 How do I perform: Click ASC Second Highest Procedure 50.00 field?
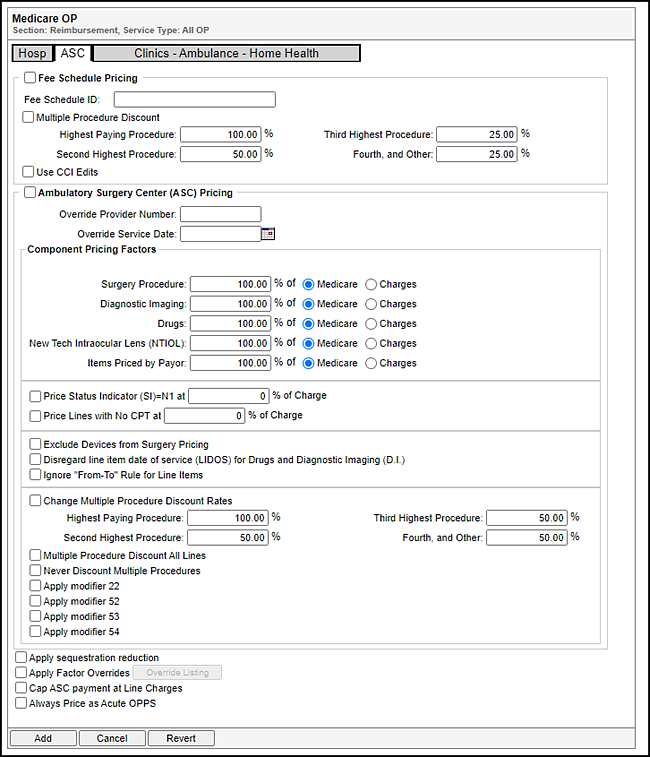coord(227,538)
